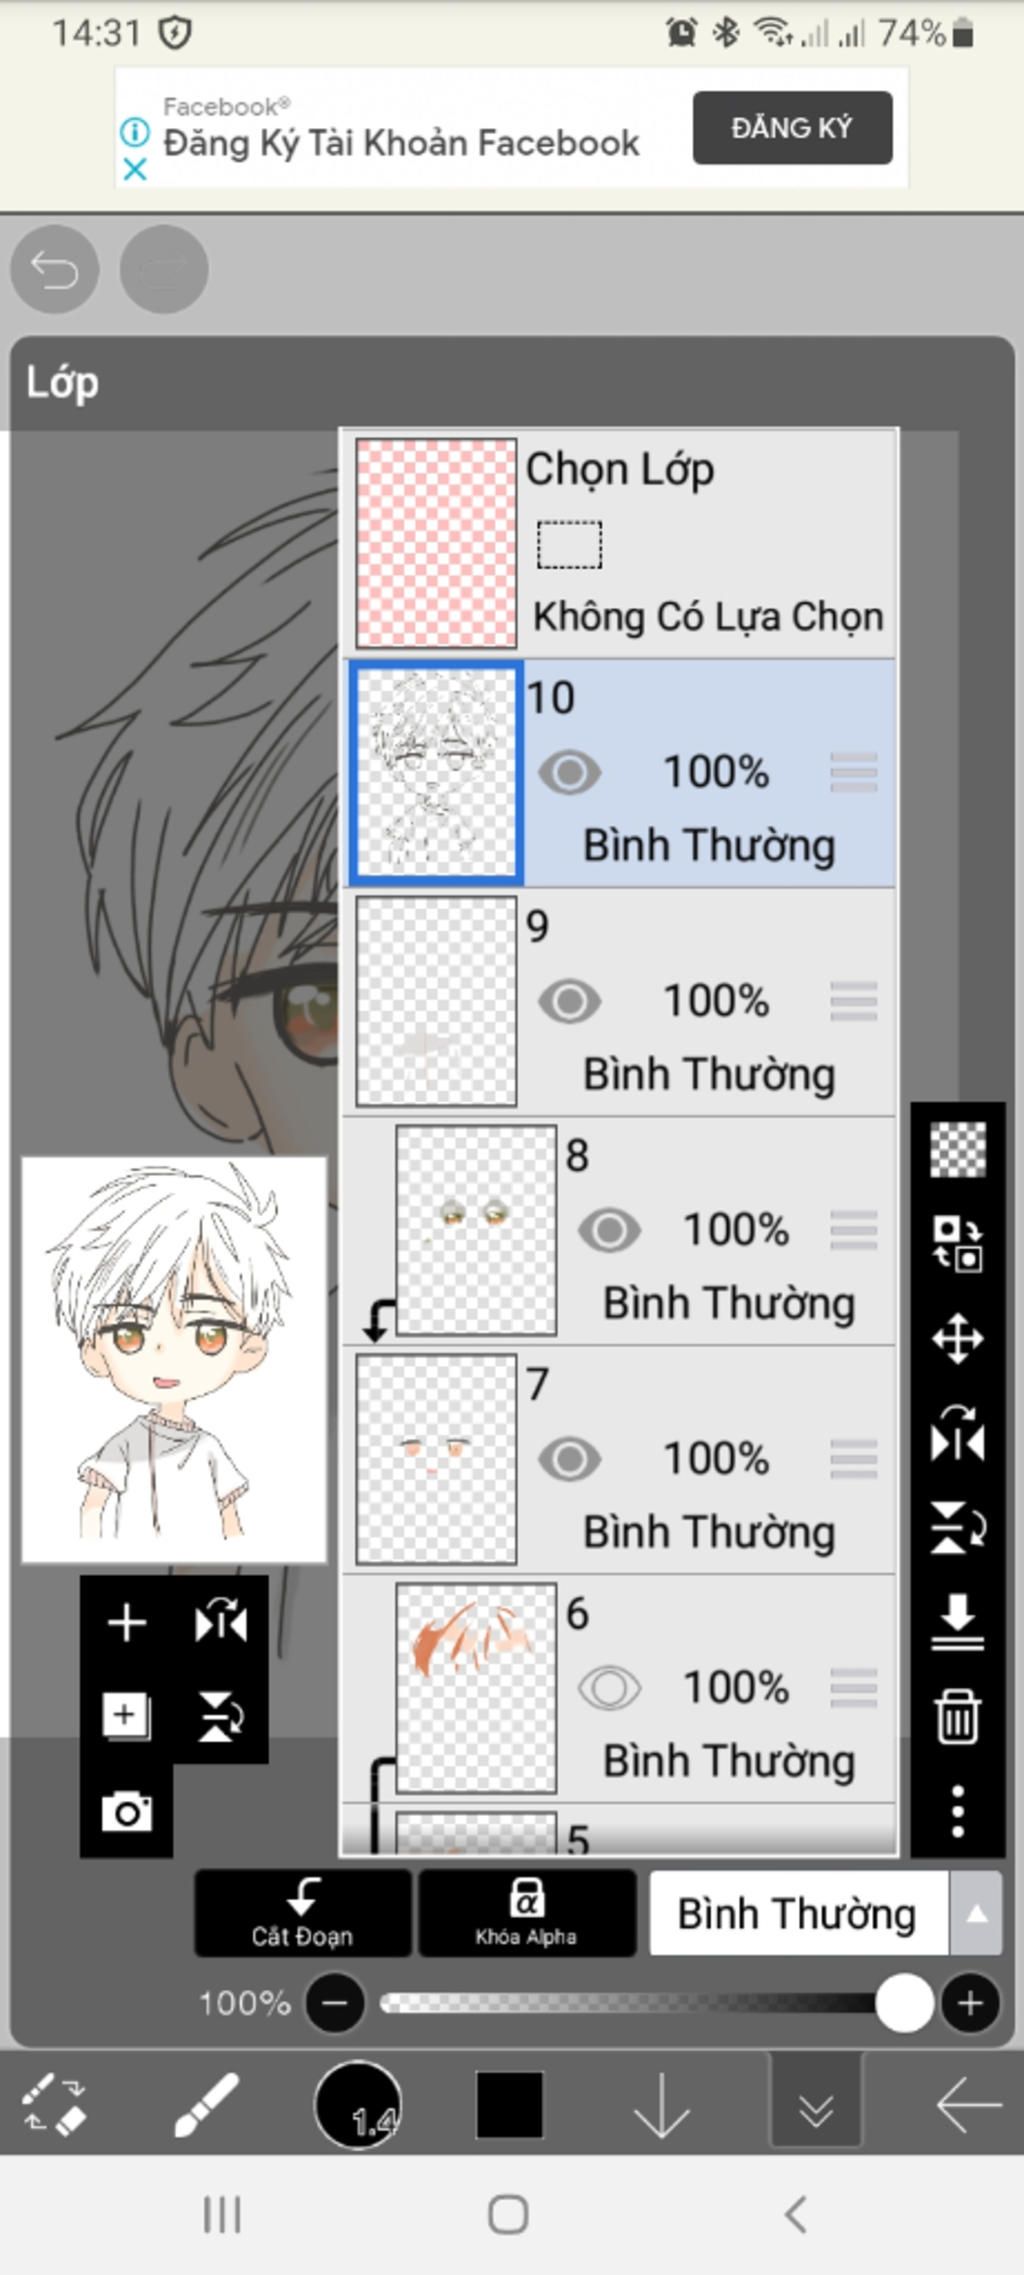Image resolution: width=1024 pixels, height=2275 pixels.
Task: Tap the Khóa Alpha lock button
Action: pos(527,1914)
